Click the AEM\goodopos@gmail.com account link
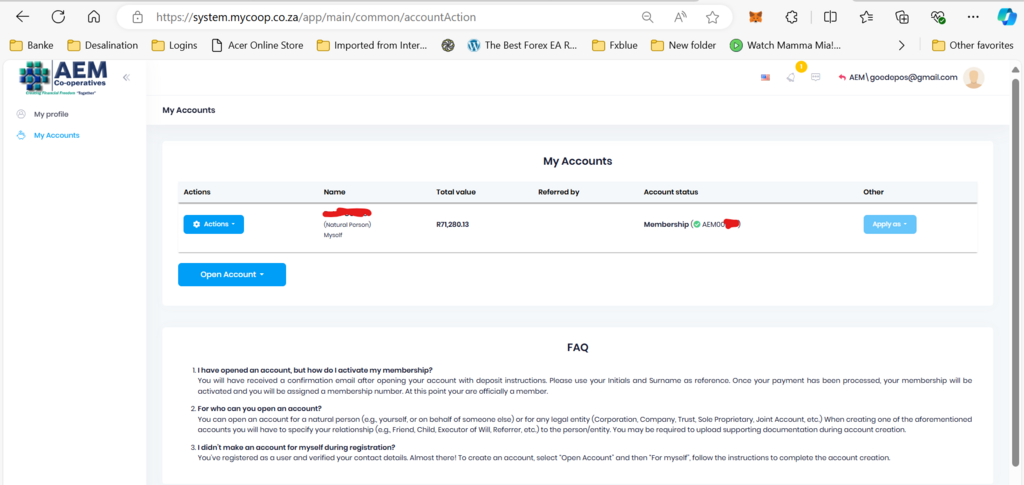The image size is (1024, 485). [903, 77]
